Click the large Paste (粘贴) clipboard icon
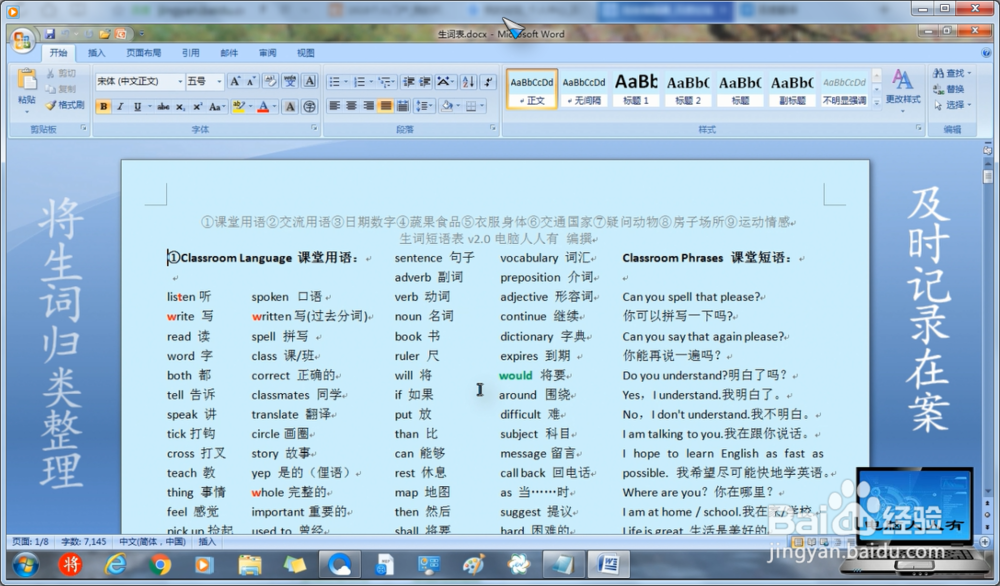The height and width of the screenshot is (586, 1000). pos(27,80)
